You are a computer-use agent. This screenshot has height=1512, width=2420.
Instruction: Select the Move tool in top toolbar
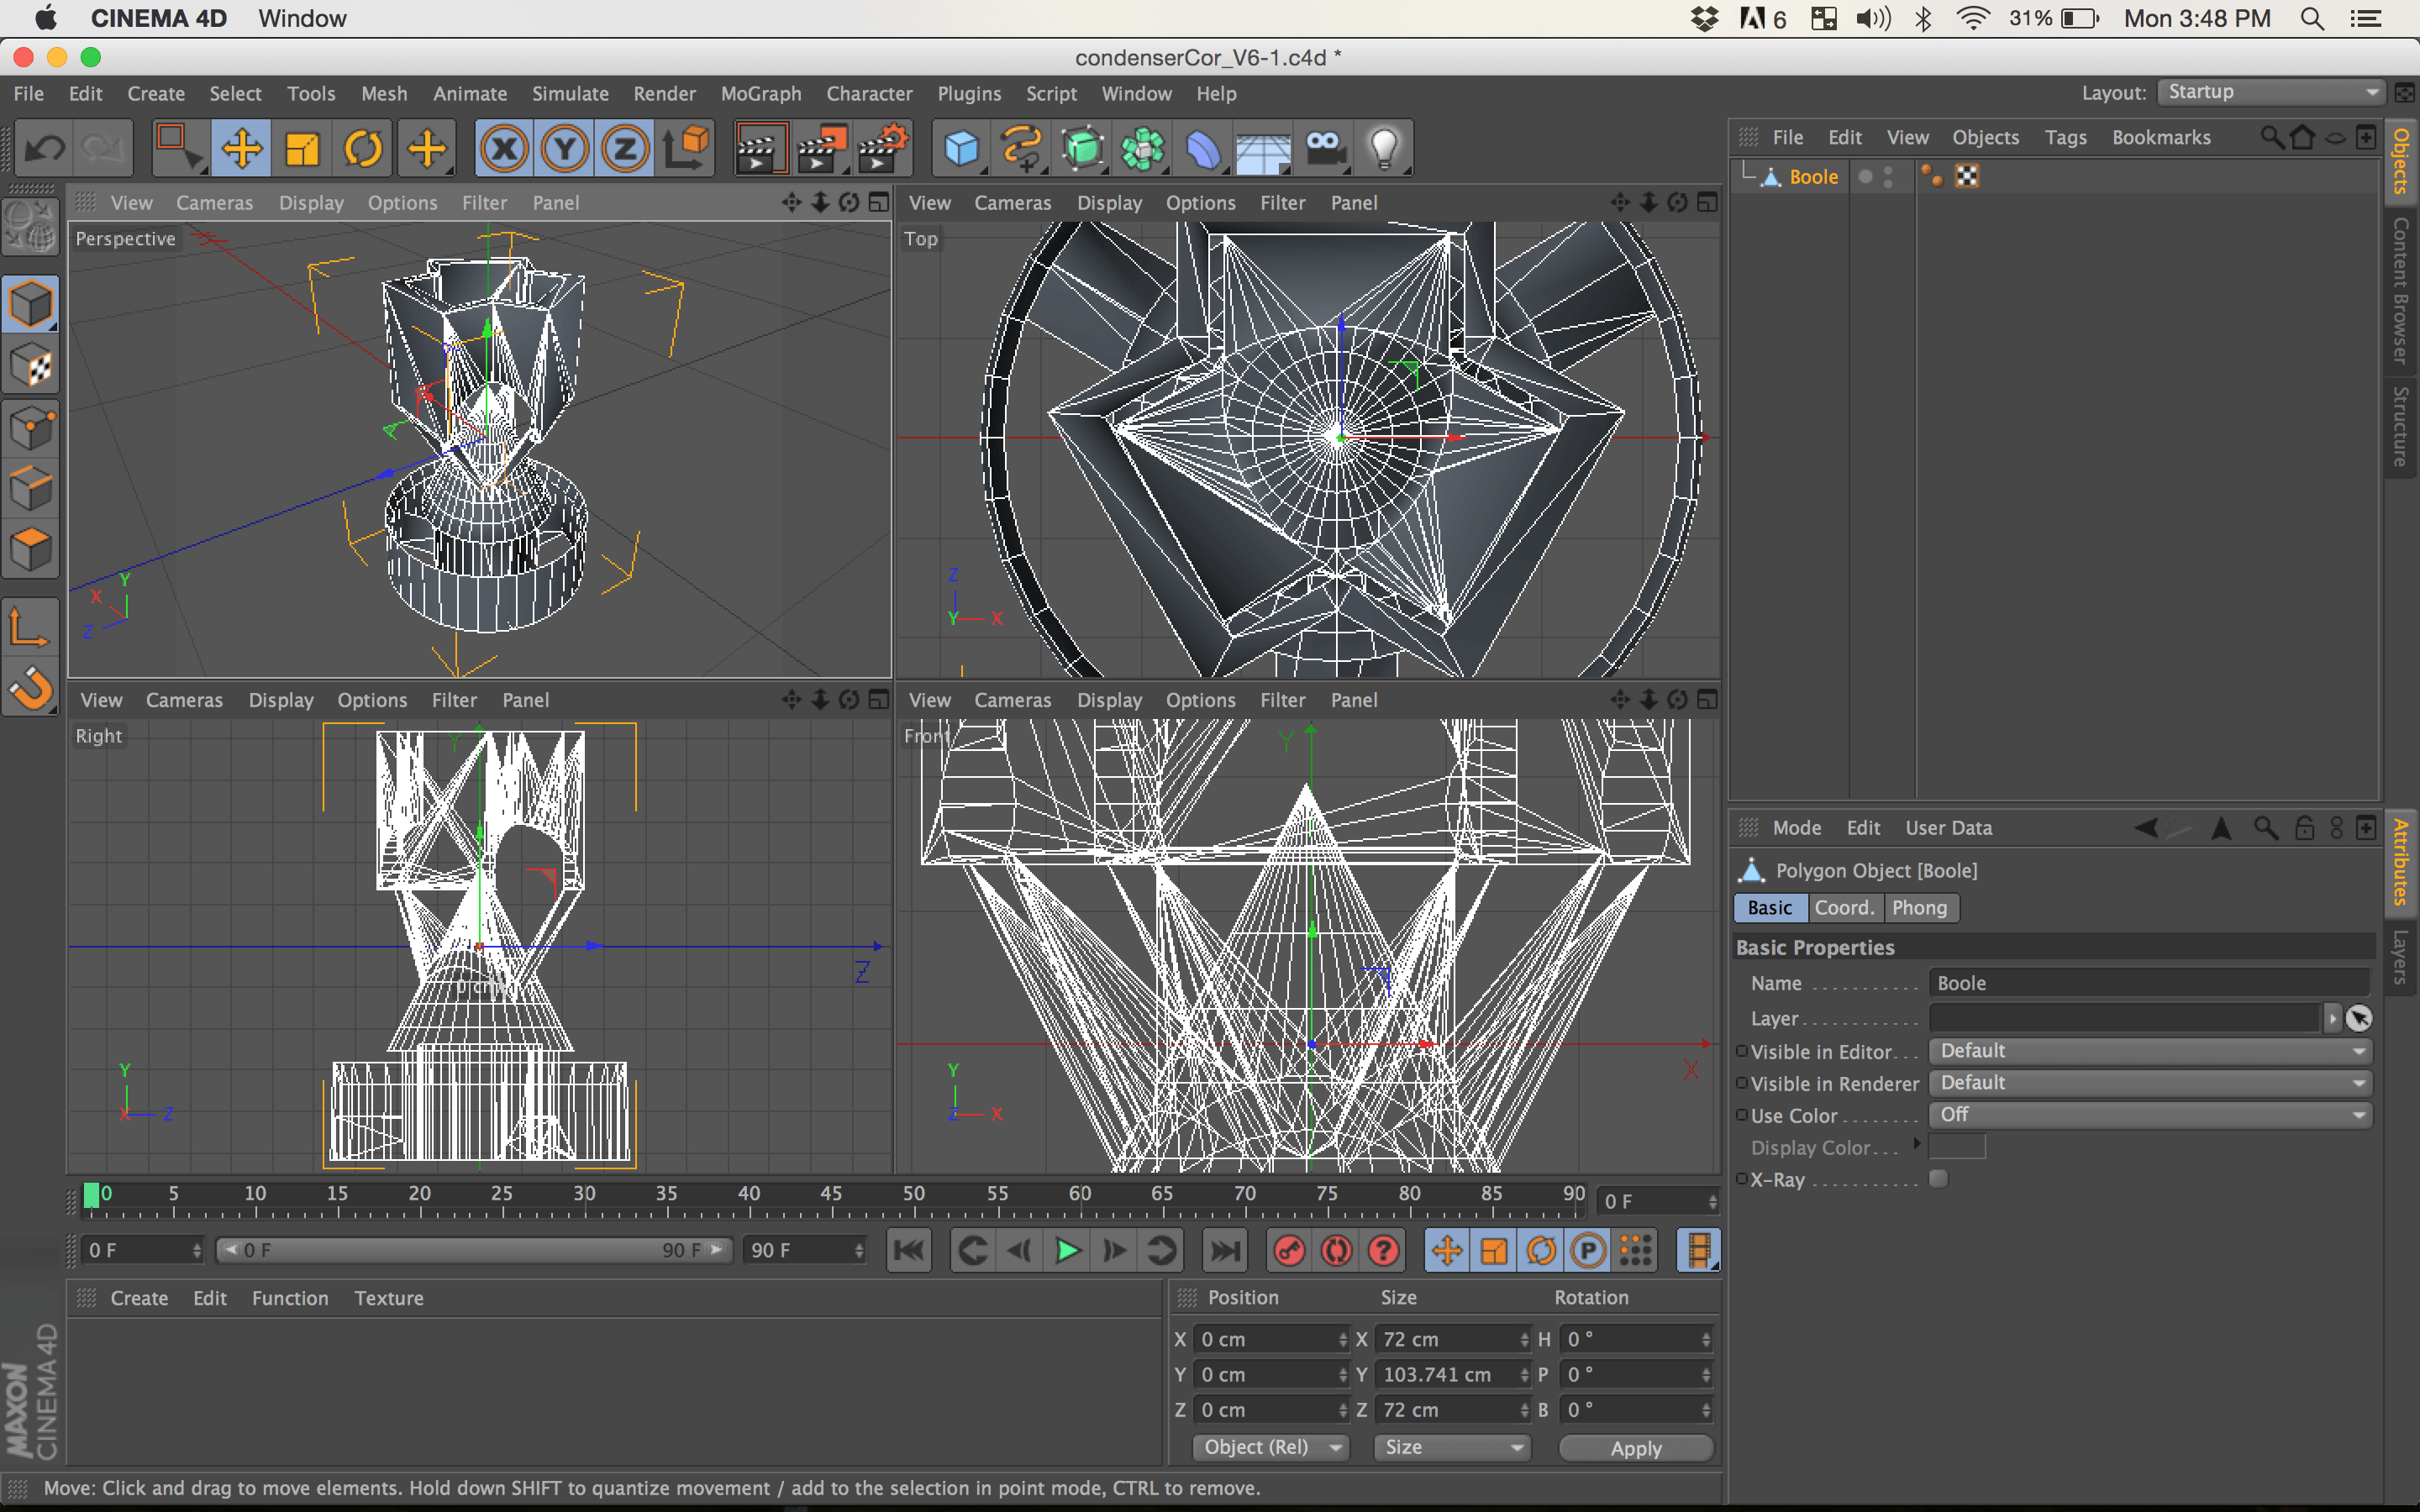[x=242, y=149]
